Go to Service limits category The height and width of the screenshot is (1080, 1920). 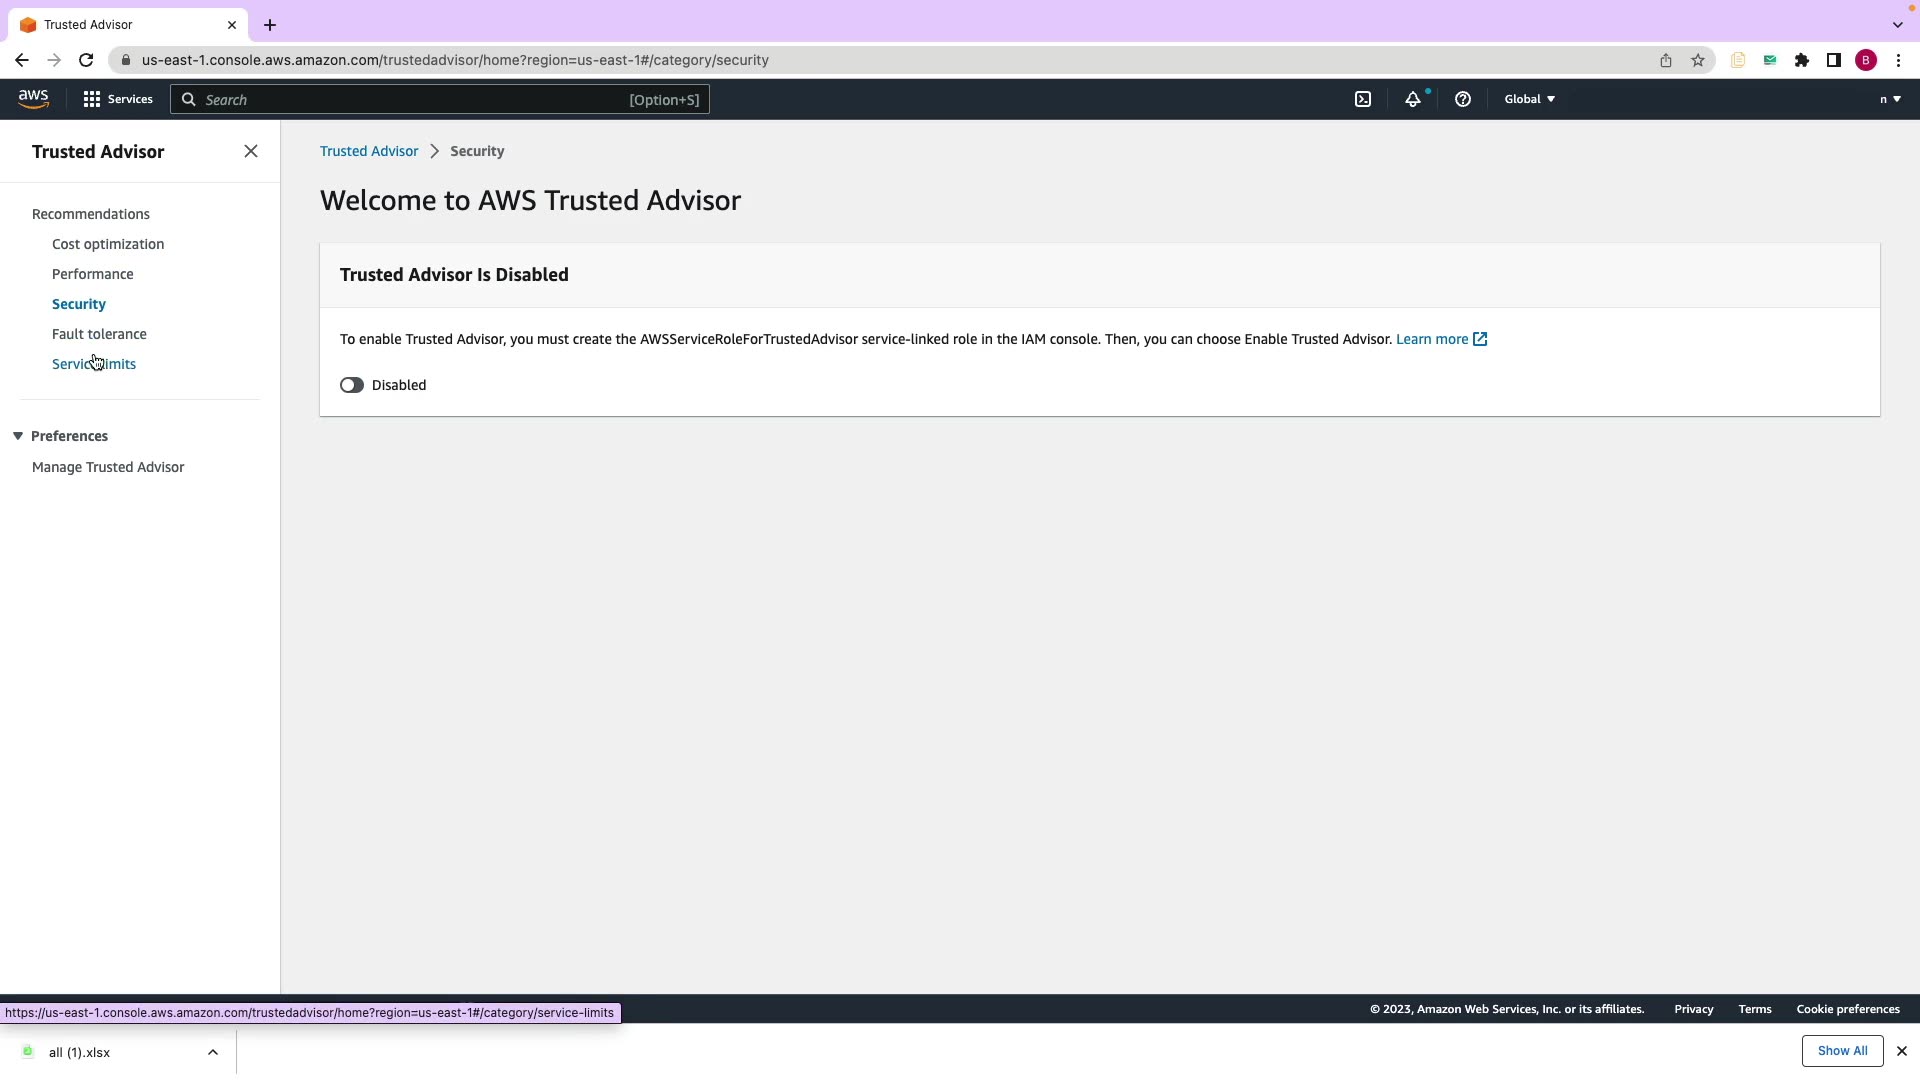click(x=94, y=364)
